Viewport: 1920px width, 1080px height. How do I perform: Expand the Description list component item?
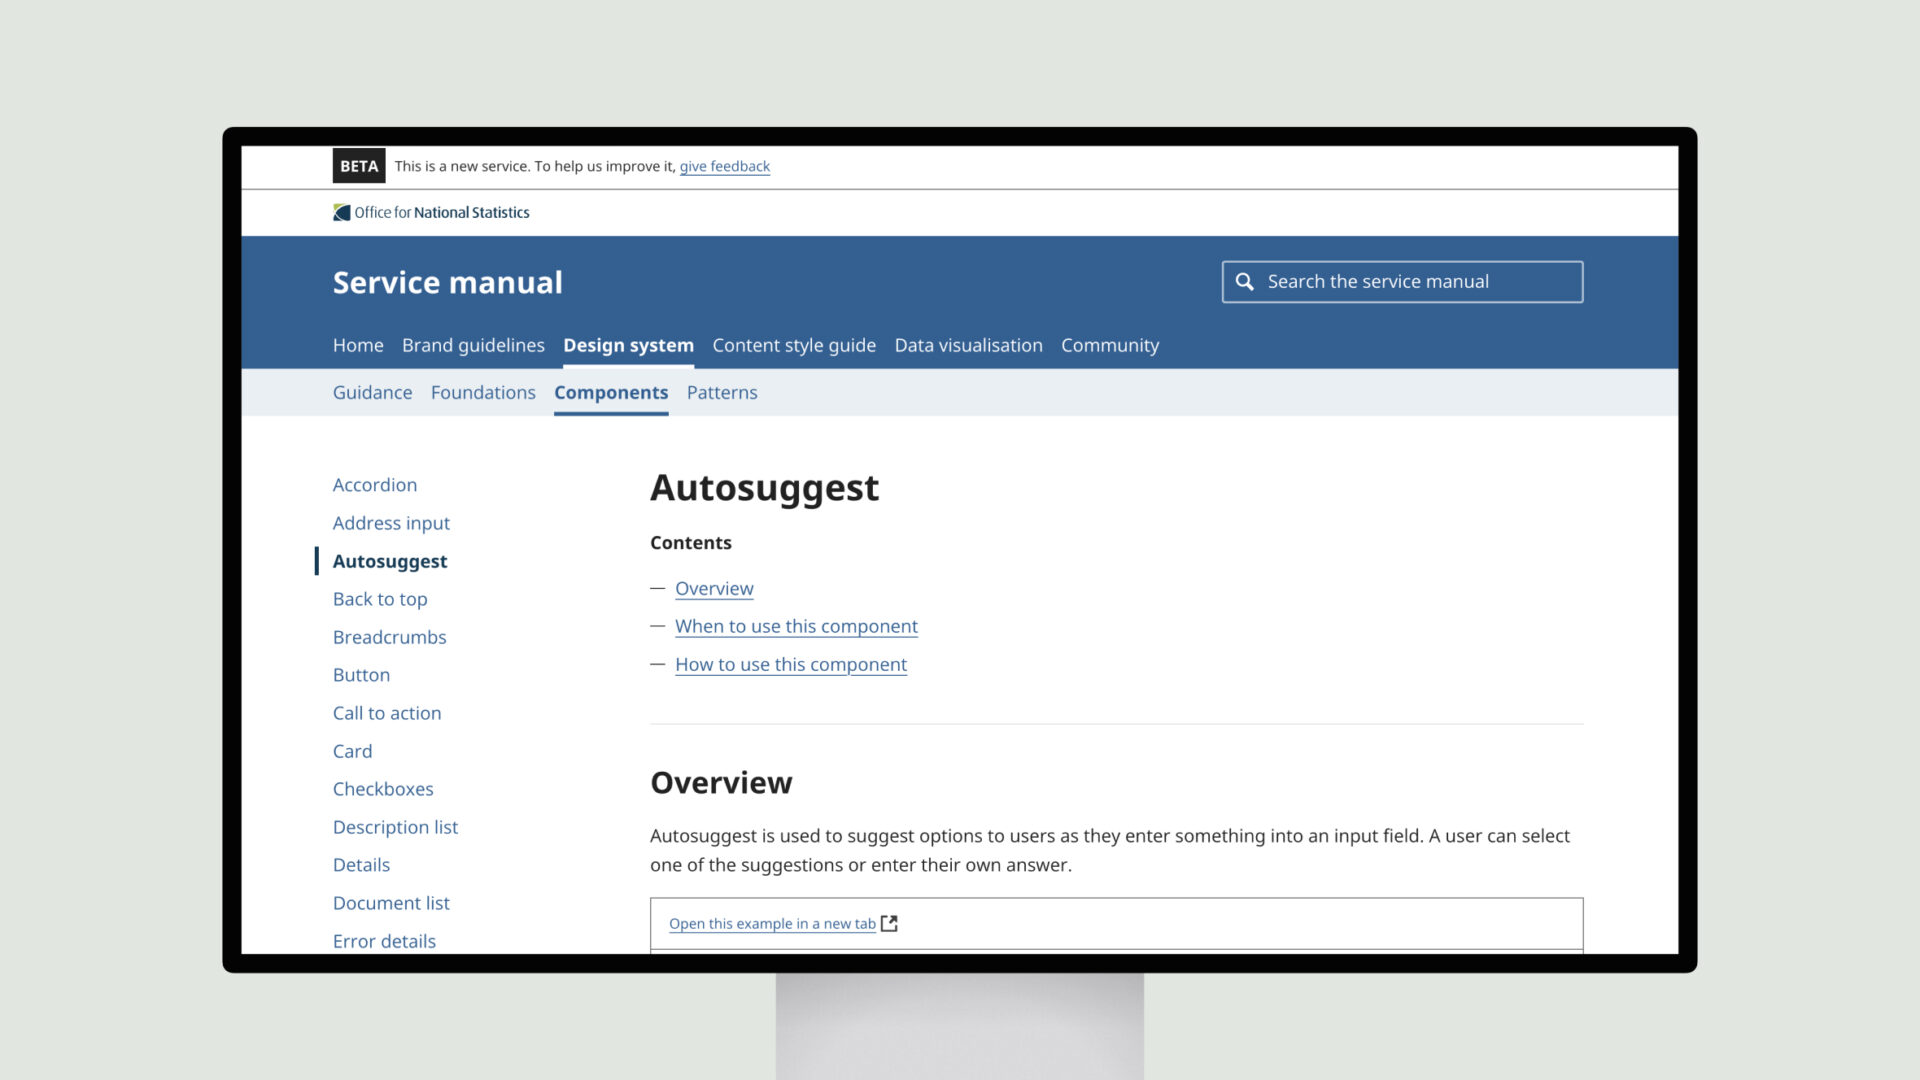pyautogui.click(x=396, y=827)
